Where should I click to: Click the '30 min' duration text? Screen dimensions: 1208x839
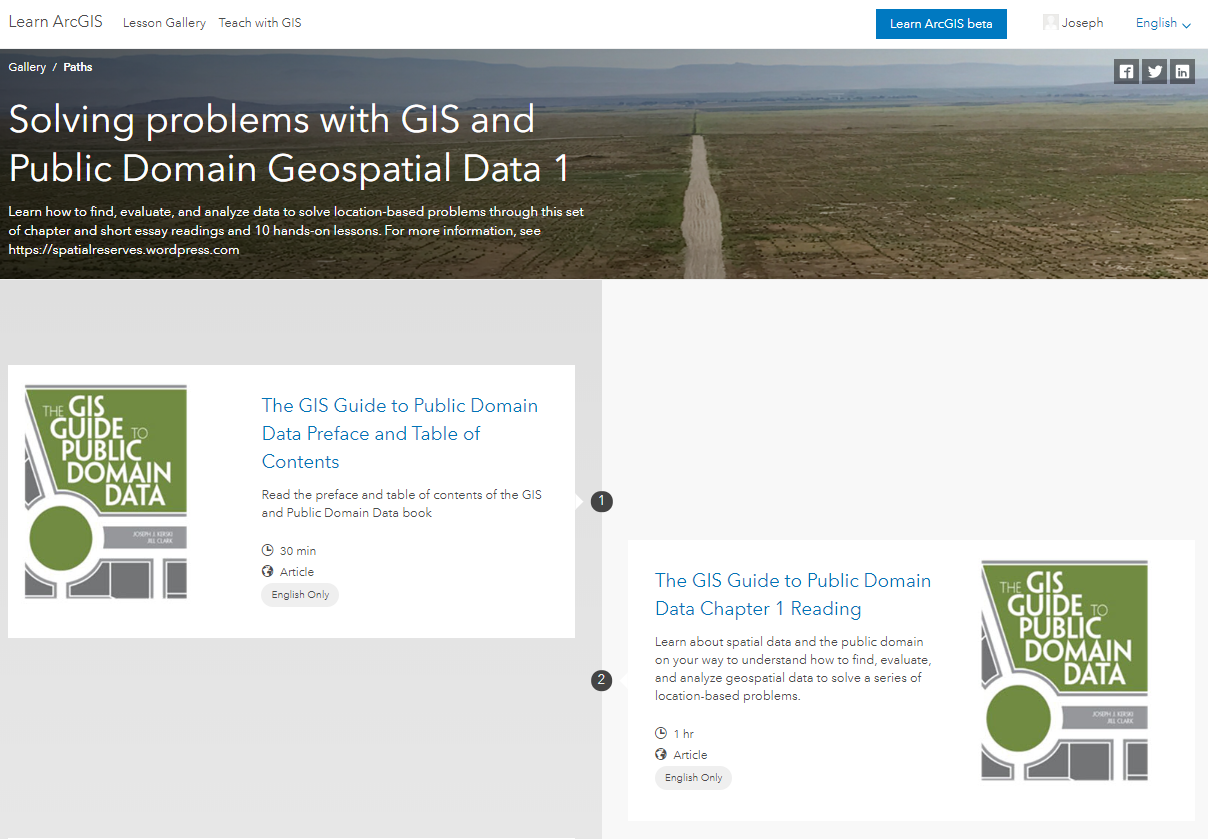point(298,551)
